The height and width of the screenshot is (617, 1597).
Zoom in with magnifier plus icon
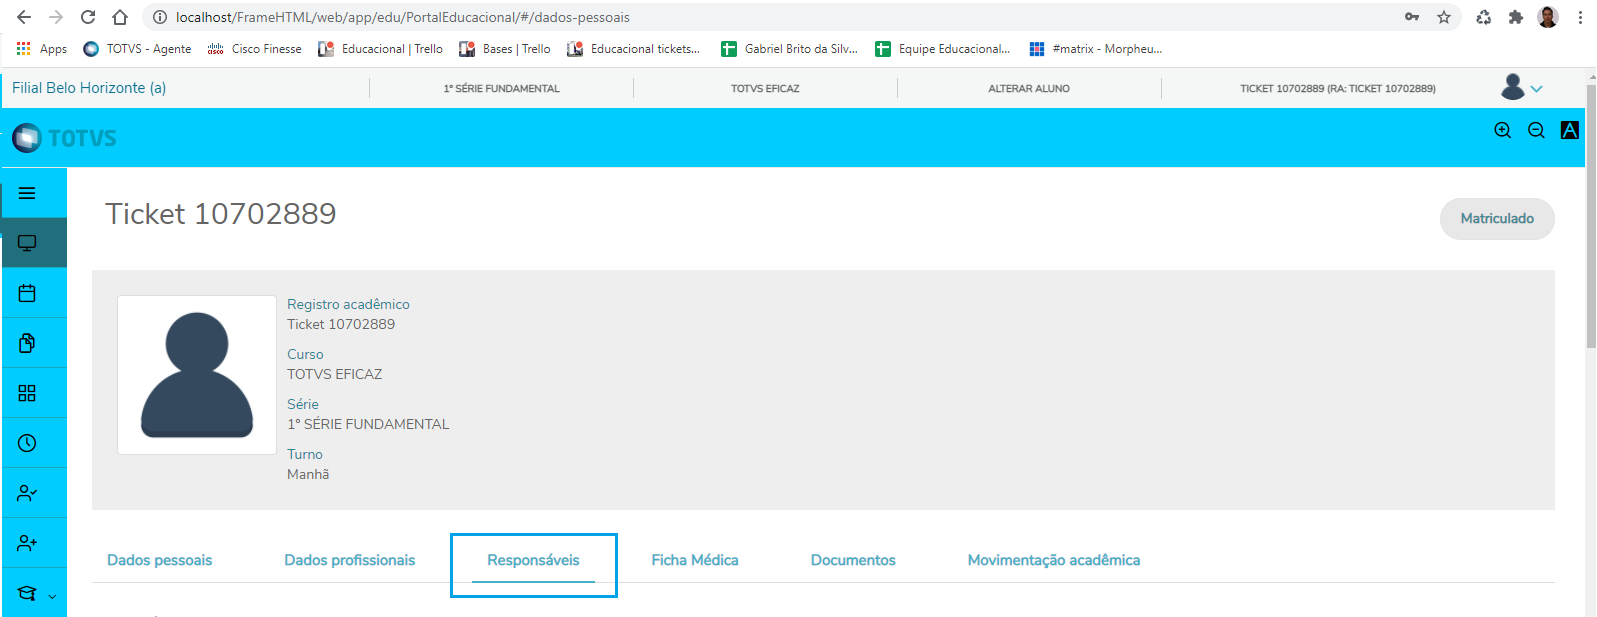(1502, 130)
